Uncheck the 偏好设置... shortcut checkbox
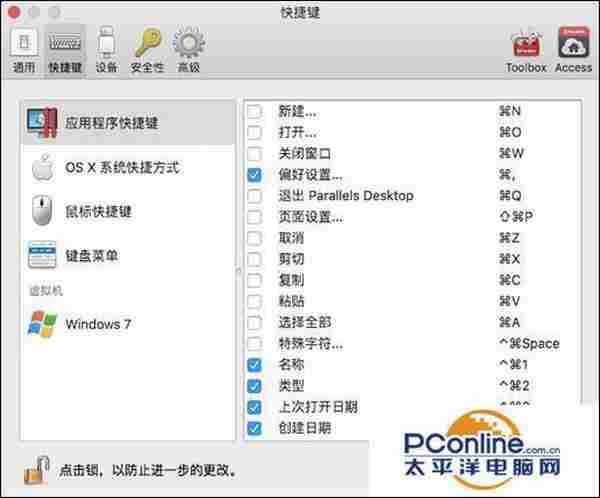Image resolution: width=600 pixels, height=498 pixels. point(254,175)
